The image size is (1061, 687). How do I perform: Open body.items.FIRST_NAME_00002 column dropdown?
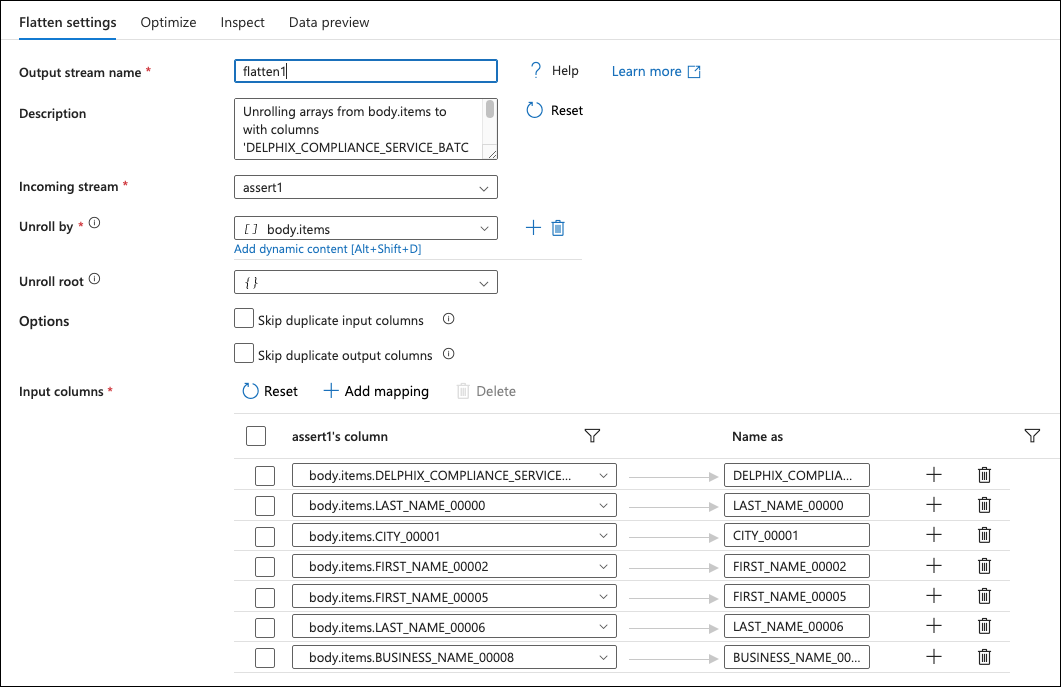(454, 566)
